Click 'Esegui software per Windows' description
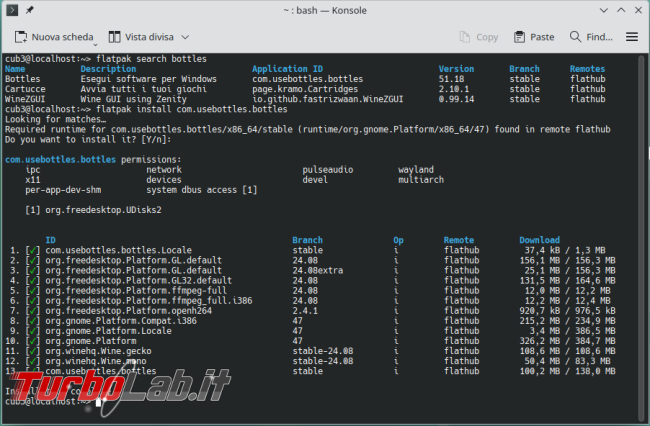 pyautogui.click(x=148, y=79)
